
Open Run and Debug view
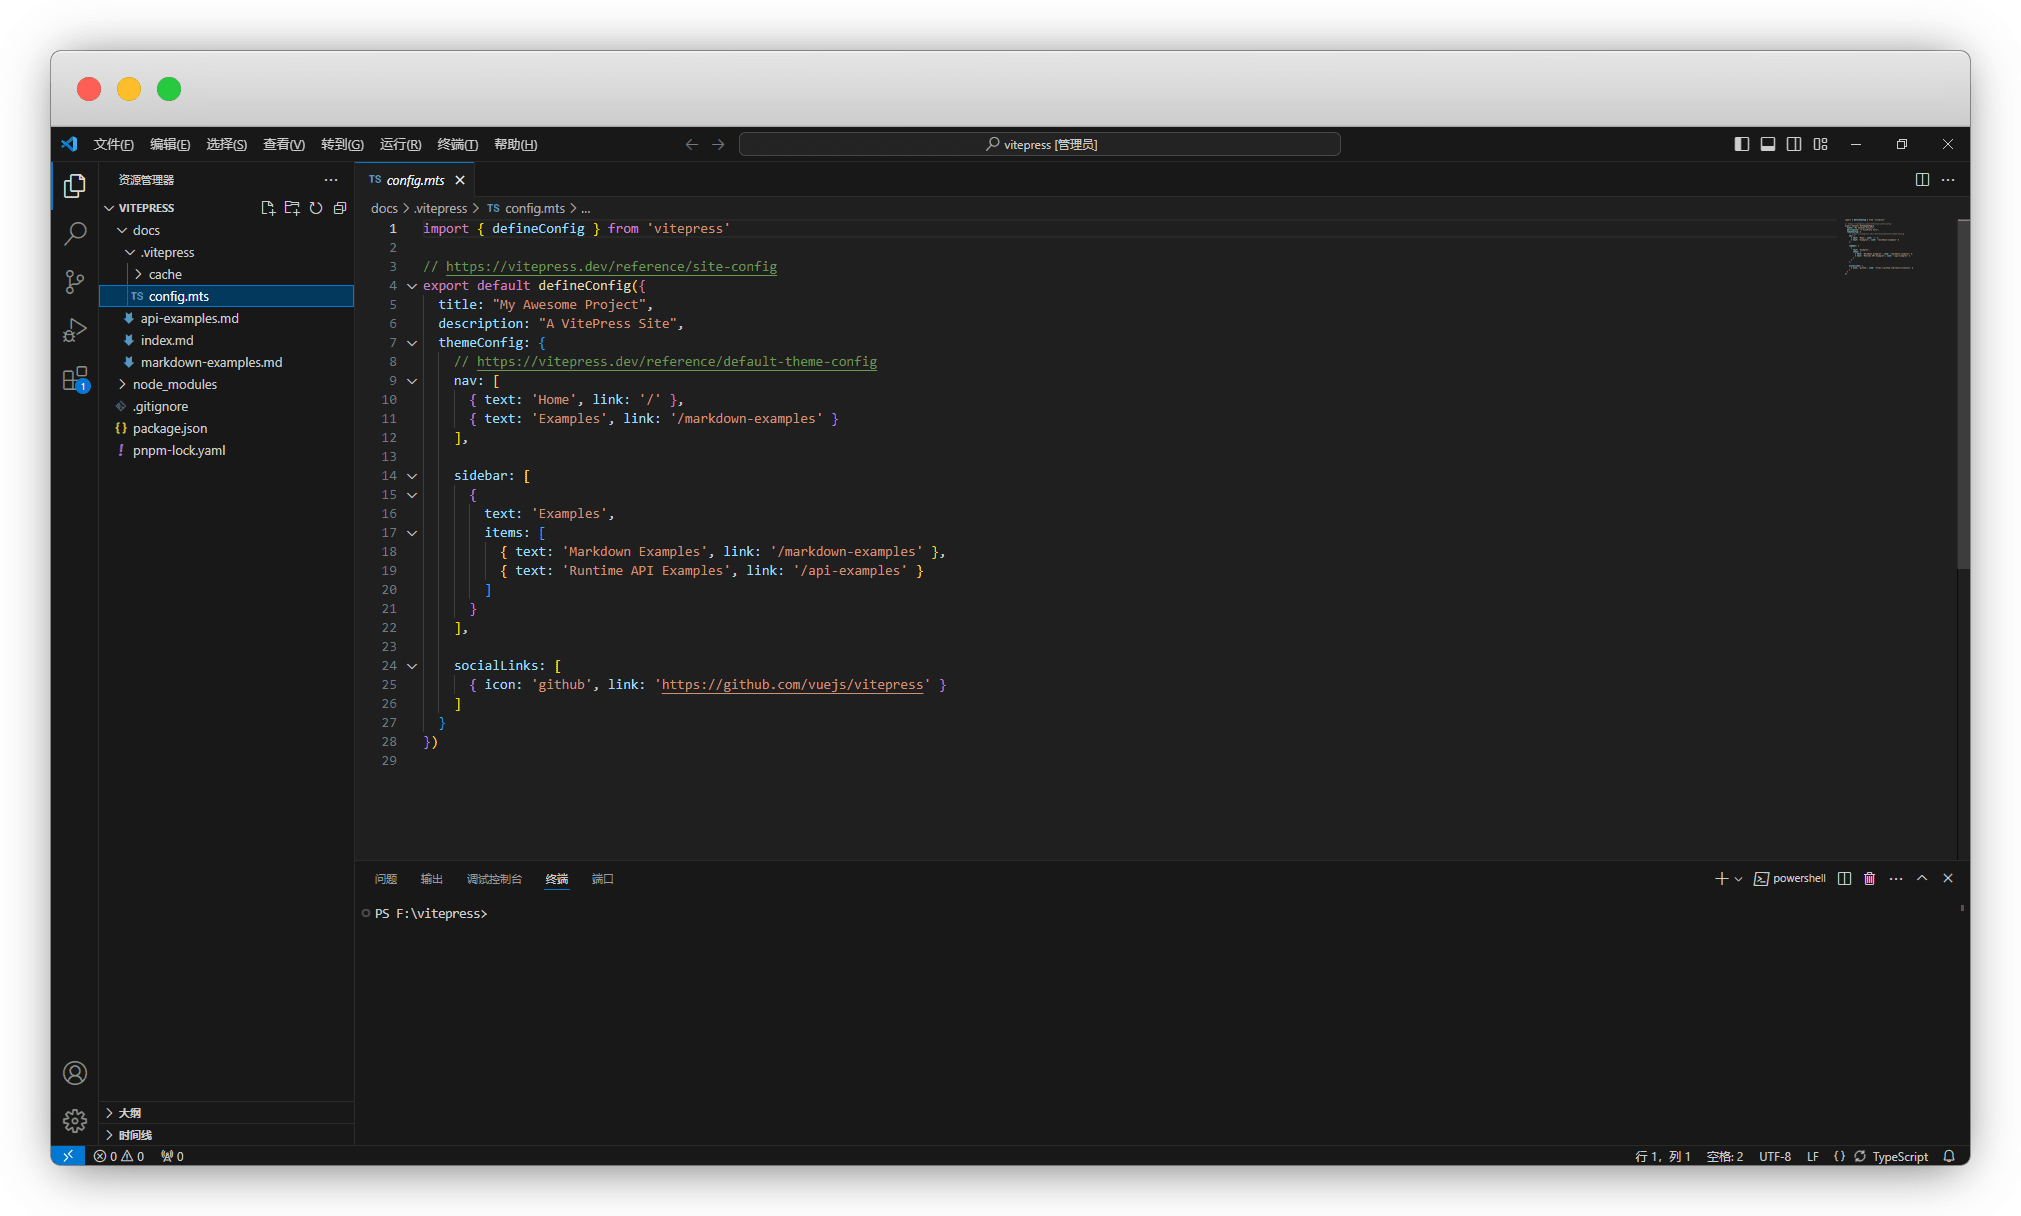tap(75, 330)
